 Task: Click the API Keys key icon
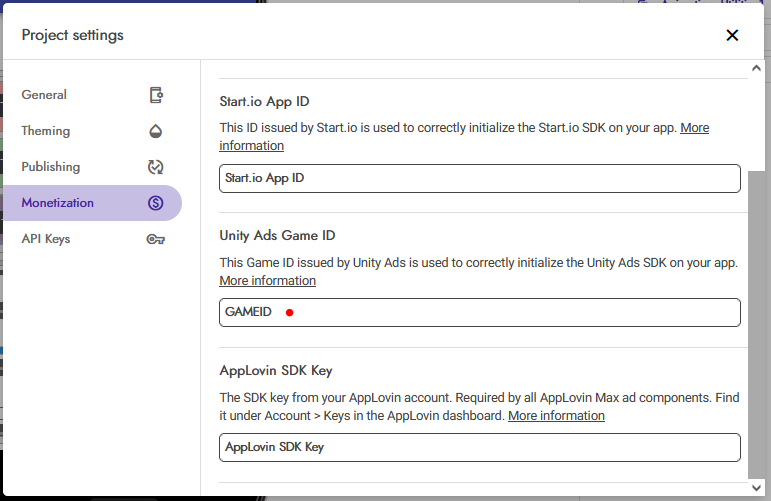point(156,239)
